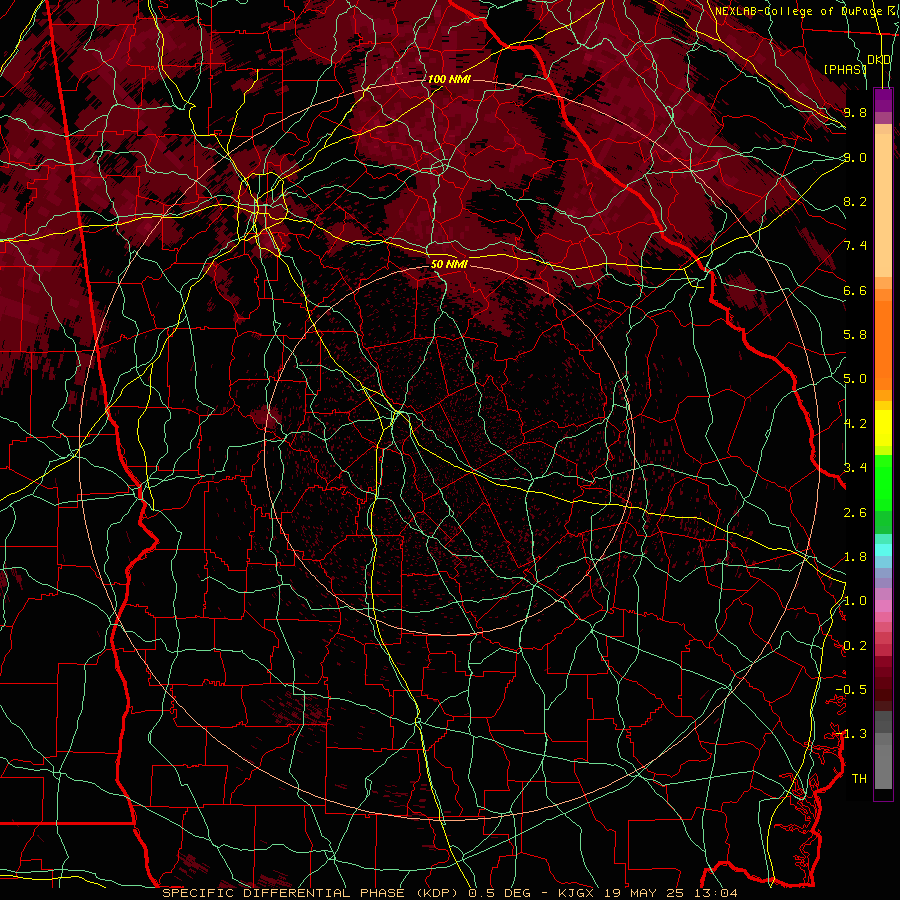
Task: Click the 5.0 scale value
Action: (855, 379)
